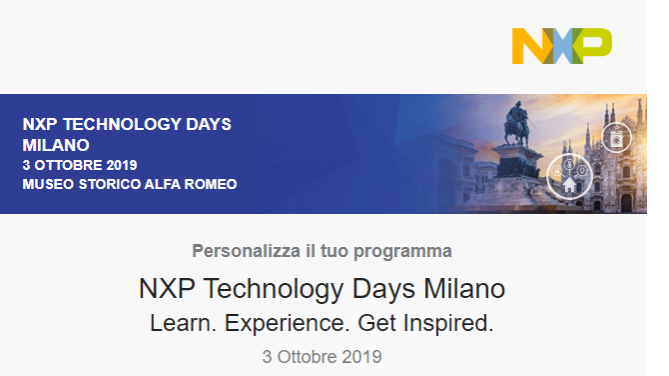Click the banner title NXP TECHNOLOGY DAYS
The image size is (669, 376).
coord(127,124)
